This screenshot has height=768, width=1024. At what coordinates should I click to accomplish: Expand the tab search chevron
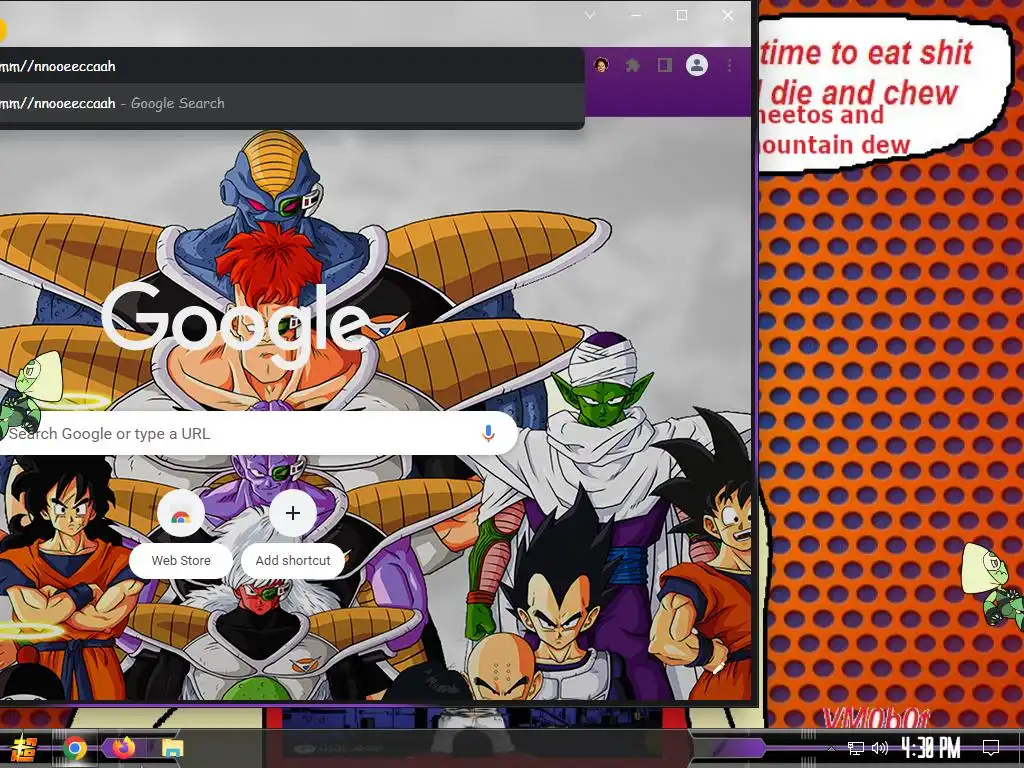pyautogui.click(x=590, y=15)
